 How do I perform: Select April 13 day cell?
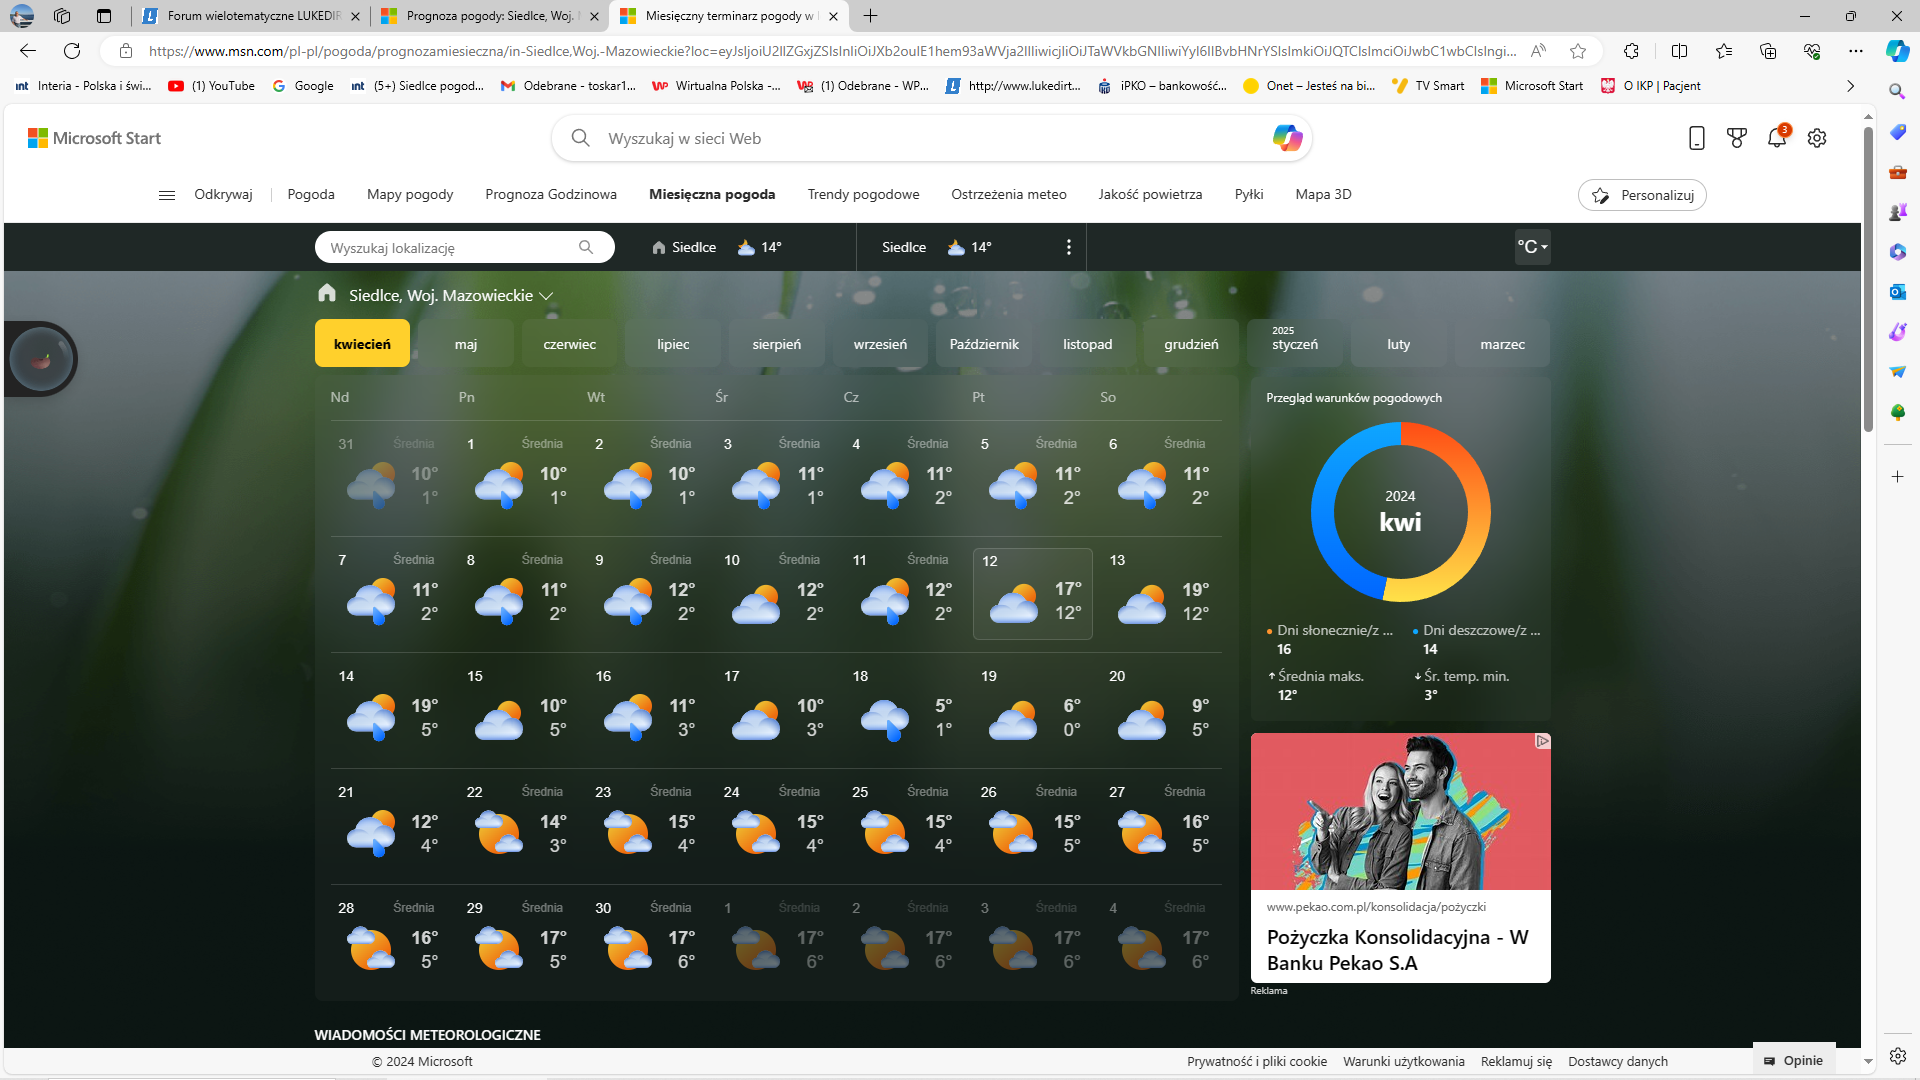click(x=1160, y=593)
